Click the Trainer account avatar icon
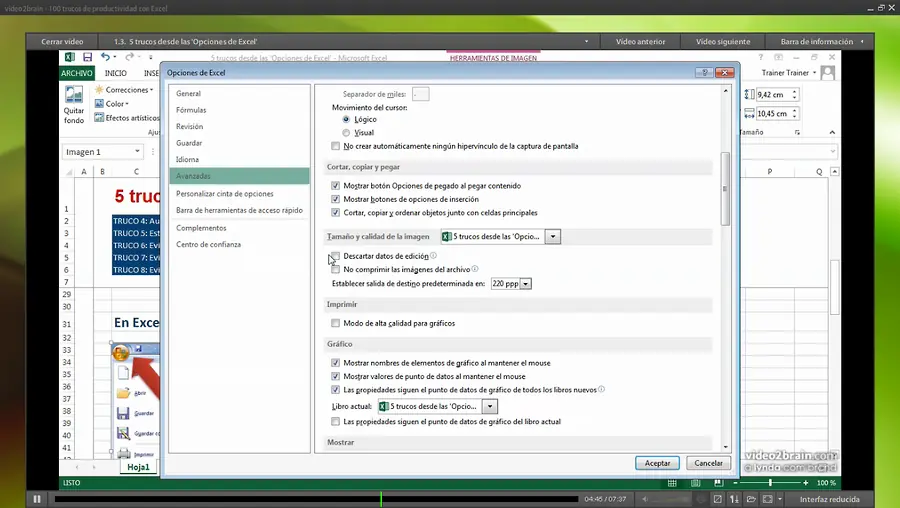This screenshot has height=508, width=900. coord(828,73)
